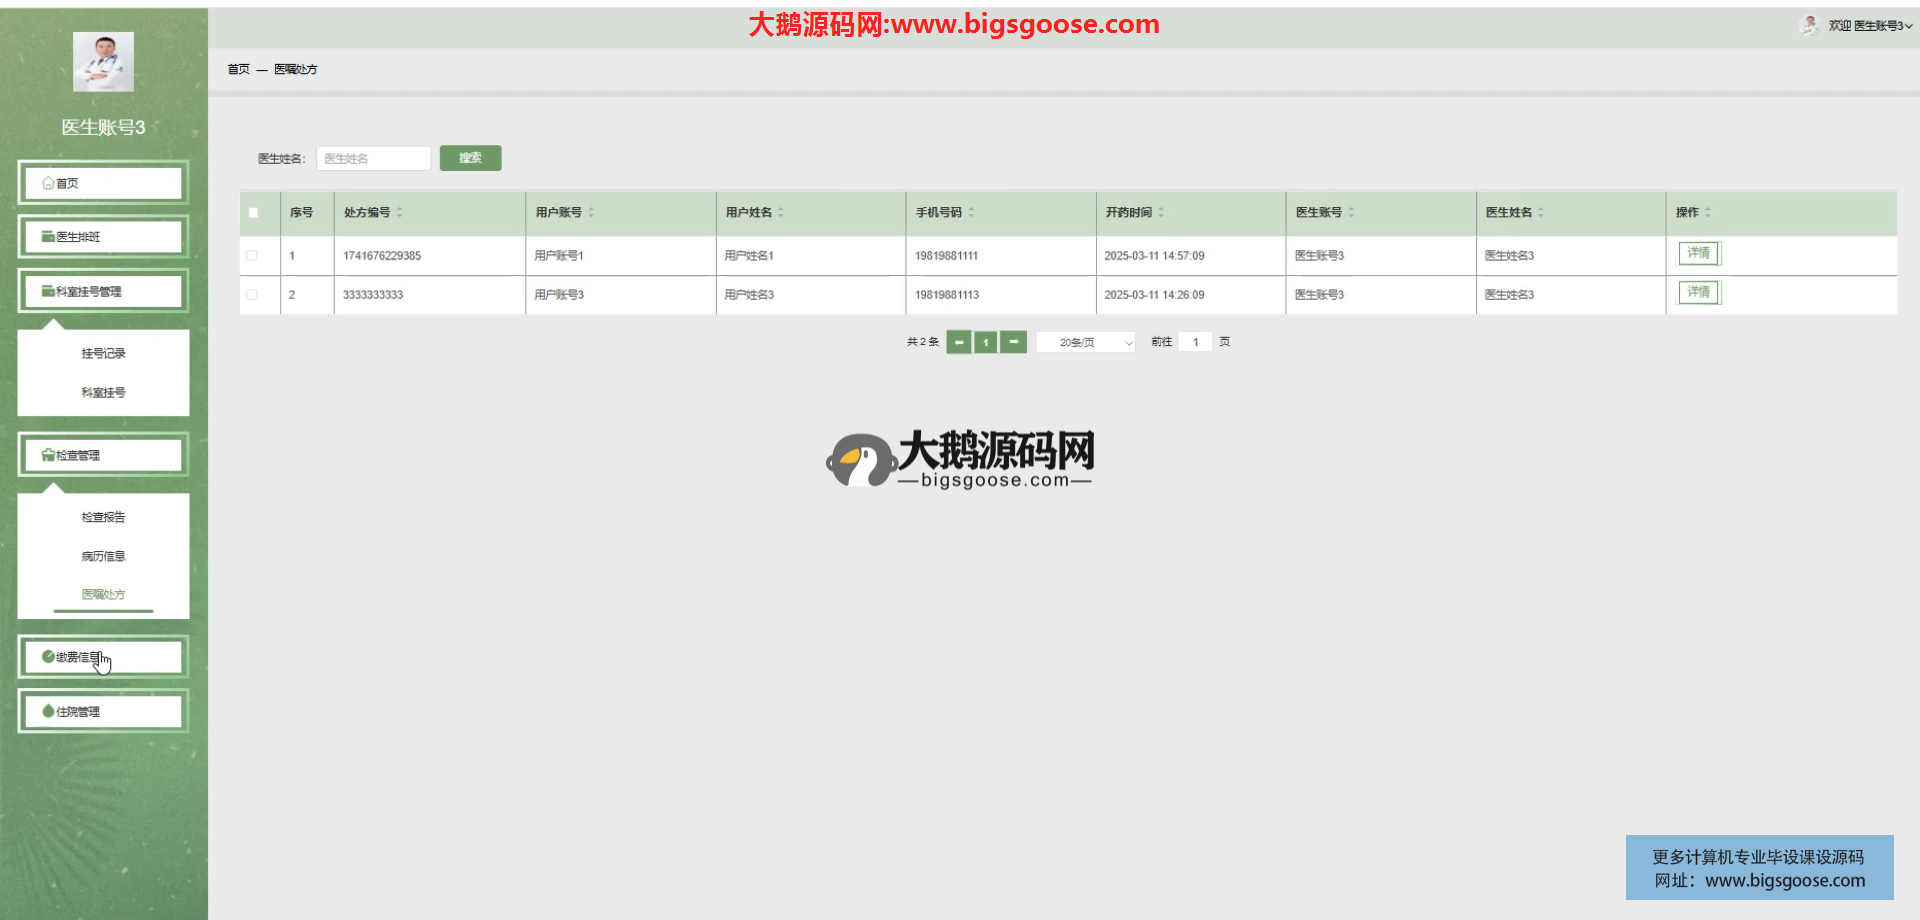Open 详情 for user 用户账号1 row

point(1698,254)
